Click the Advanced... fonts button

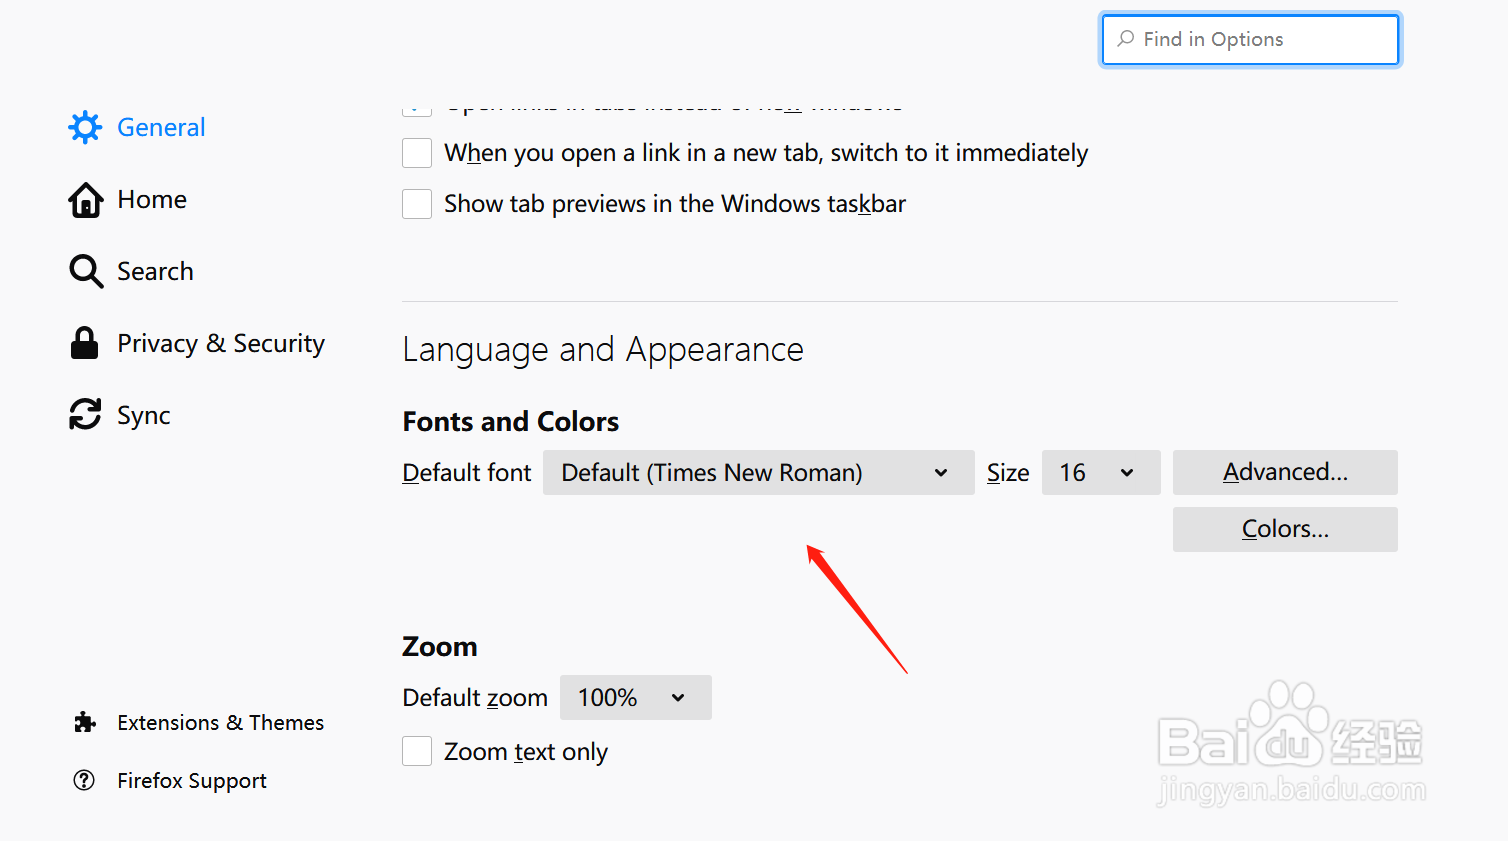point(1285,472)
